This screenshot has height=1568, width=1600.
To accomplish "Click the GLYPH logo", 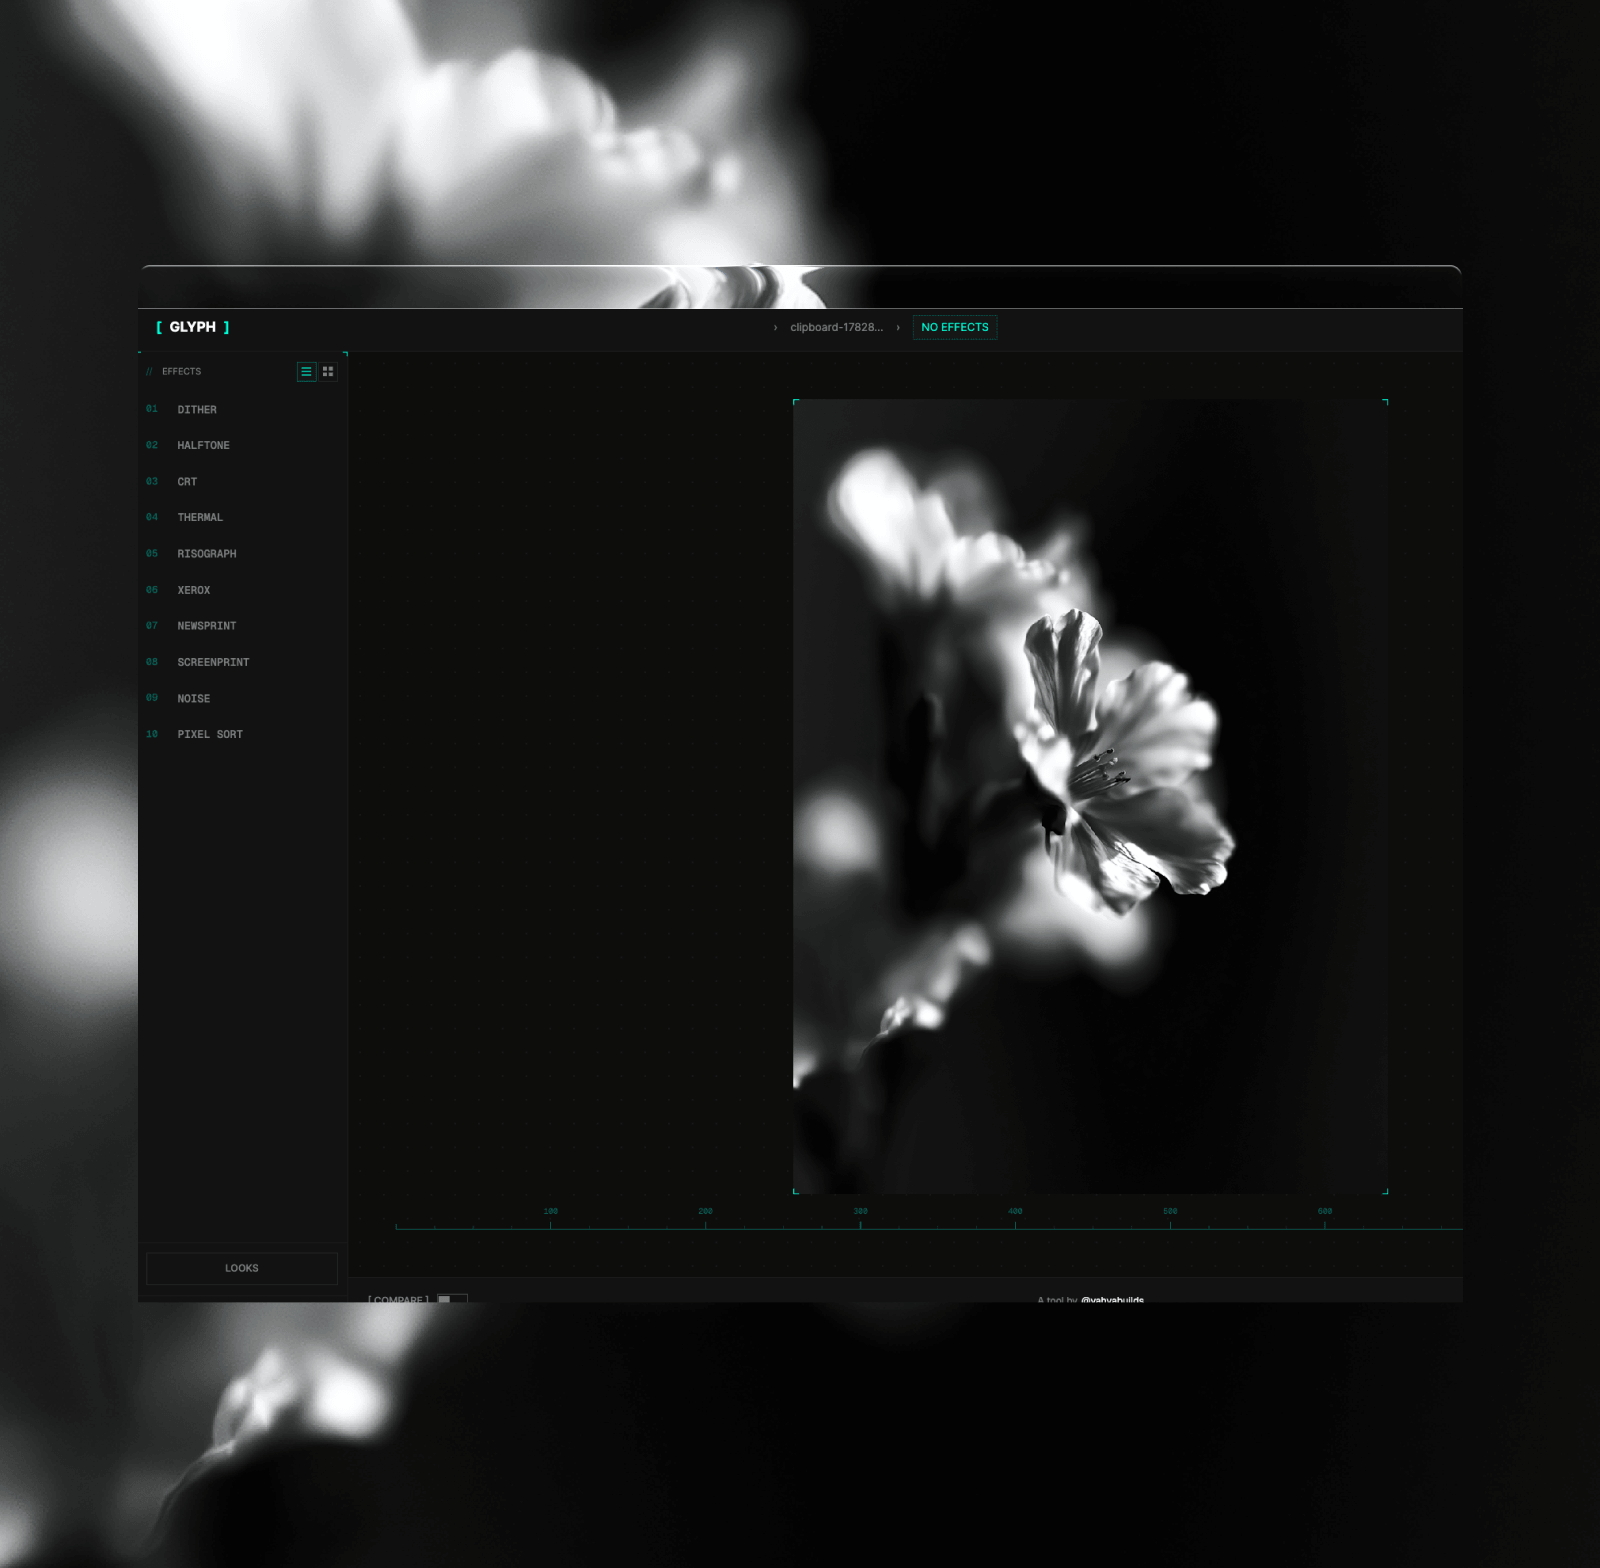I will coord(193,327).
